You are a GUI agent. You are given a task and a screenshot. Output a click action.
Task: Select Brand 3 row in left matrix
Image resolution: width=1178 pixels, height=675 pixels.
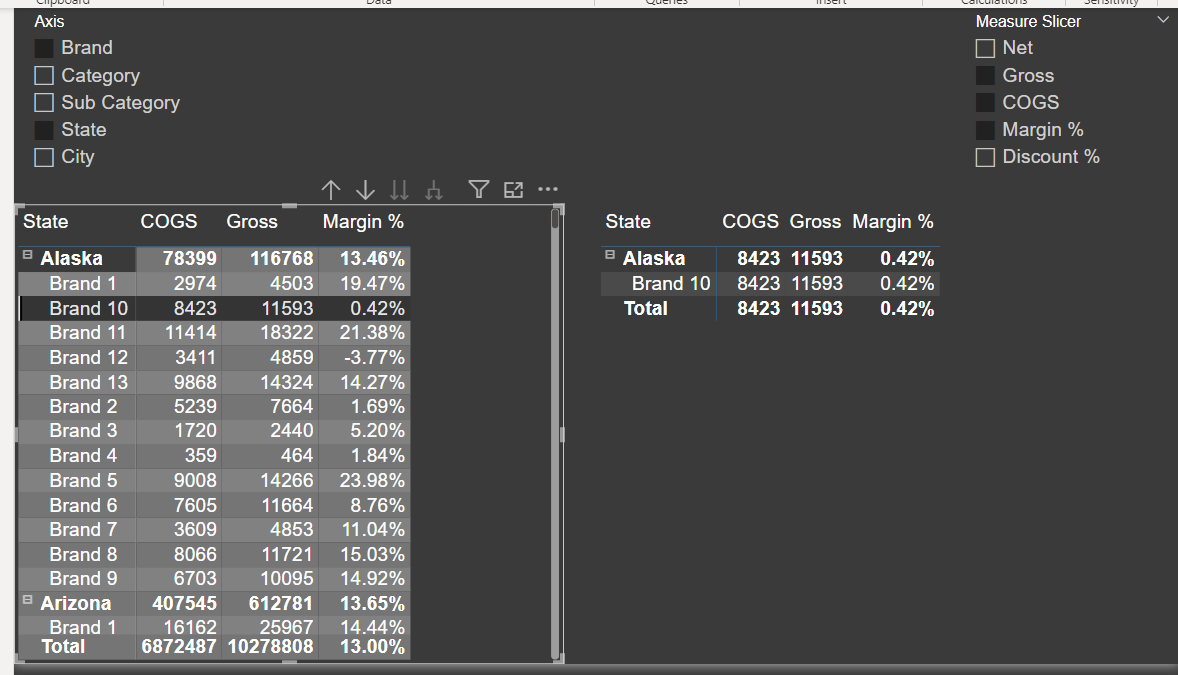click(x=214, y=431)
